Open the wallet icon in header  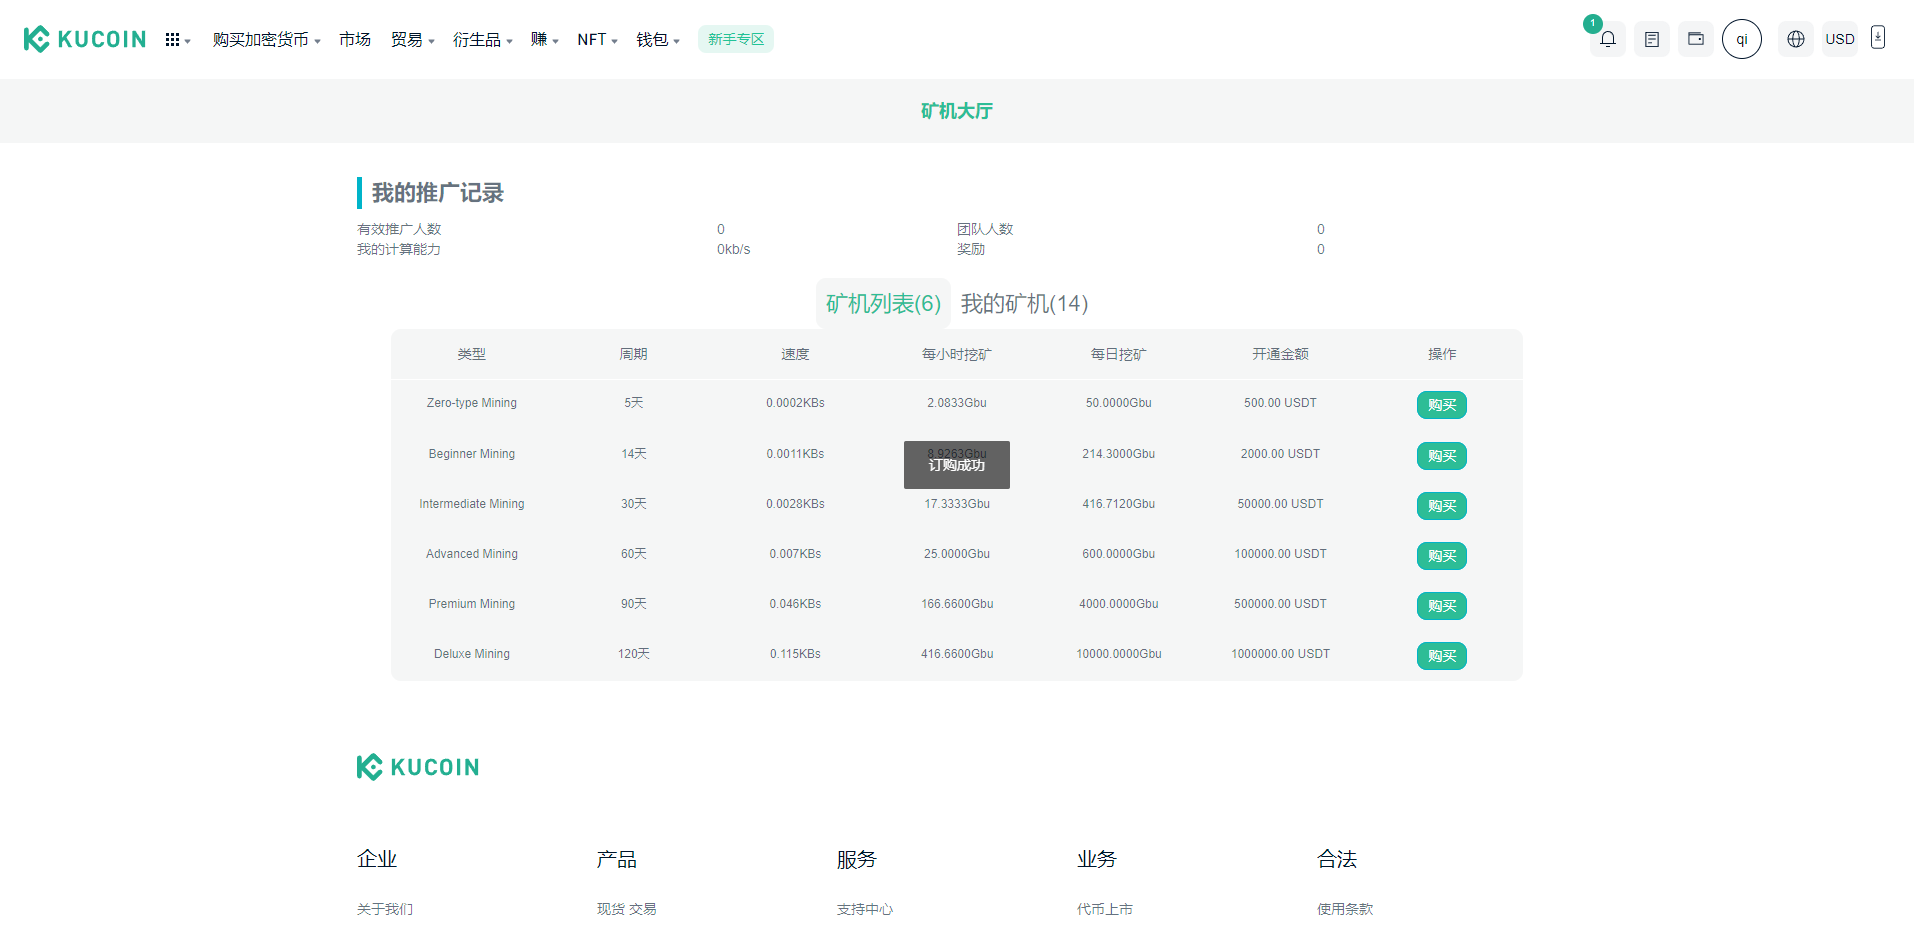1695,39
